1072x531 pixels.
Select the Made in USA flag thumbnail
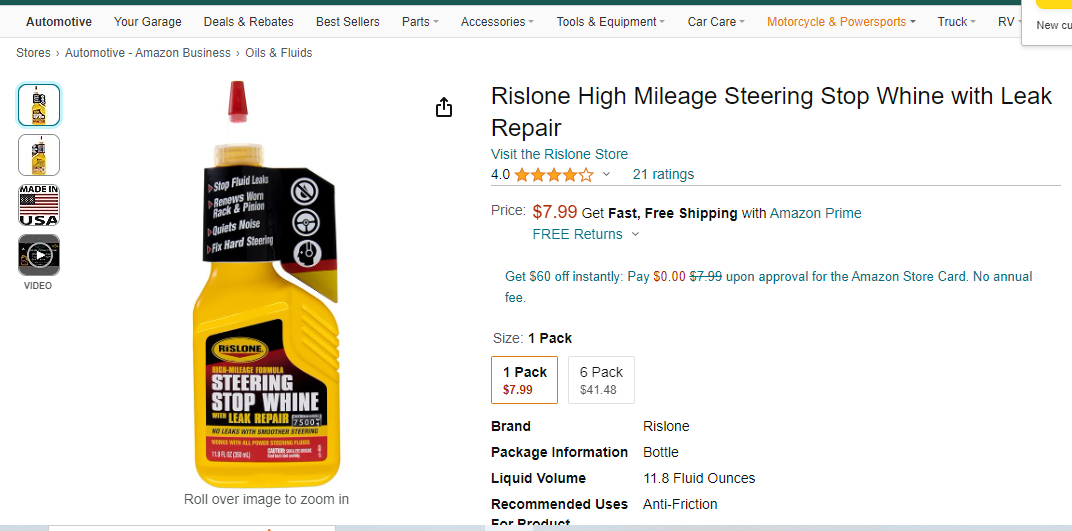[39, 205]
